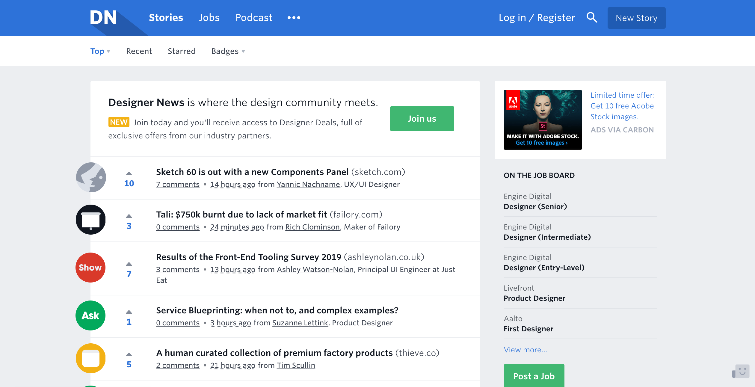Switch to the Recent tab
The image size is (755, 387).
139,51
